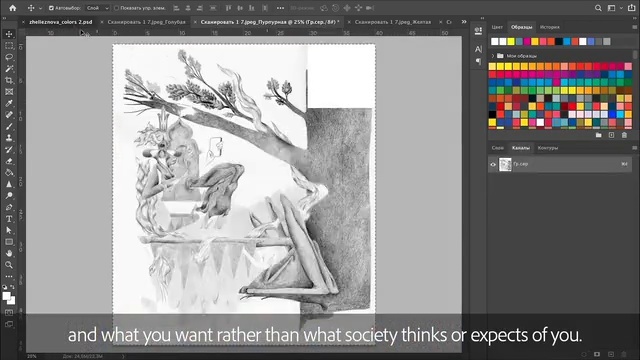
Task: Select the Crop tool
Action: (9, 80)
